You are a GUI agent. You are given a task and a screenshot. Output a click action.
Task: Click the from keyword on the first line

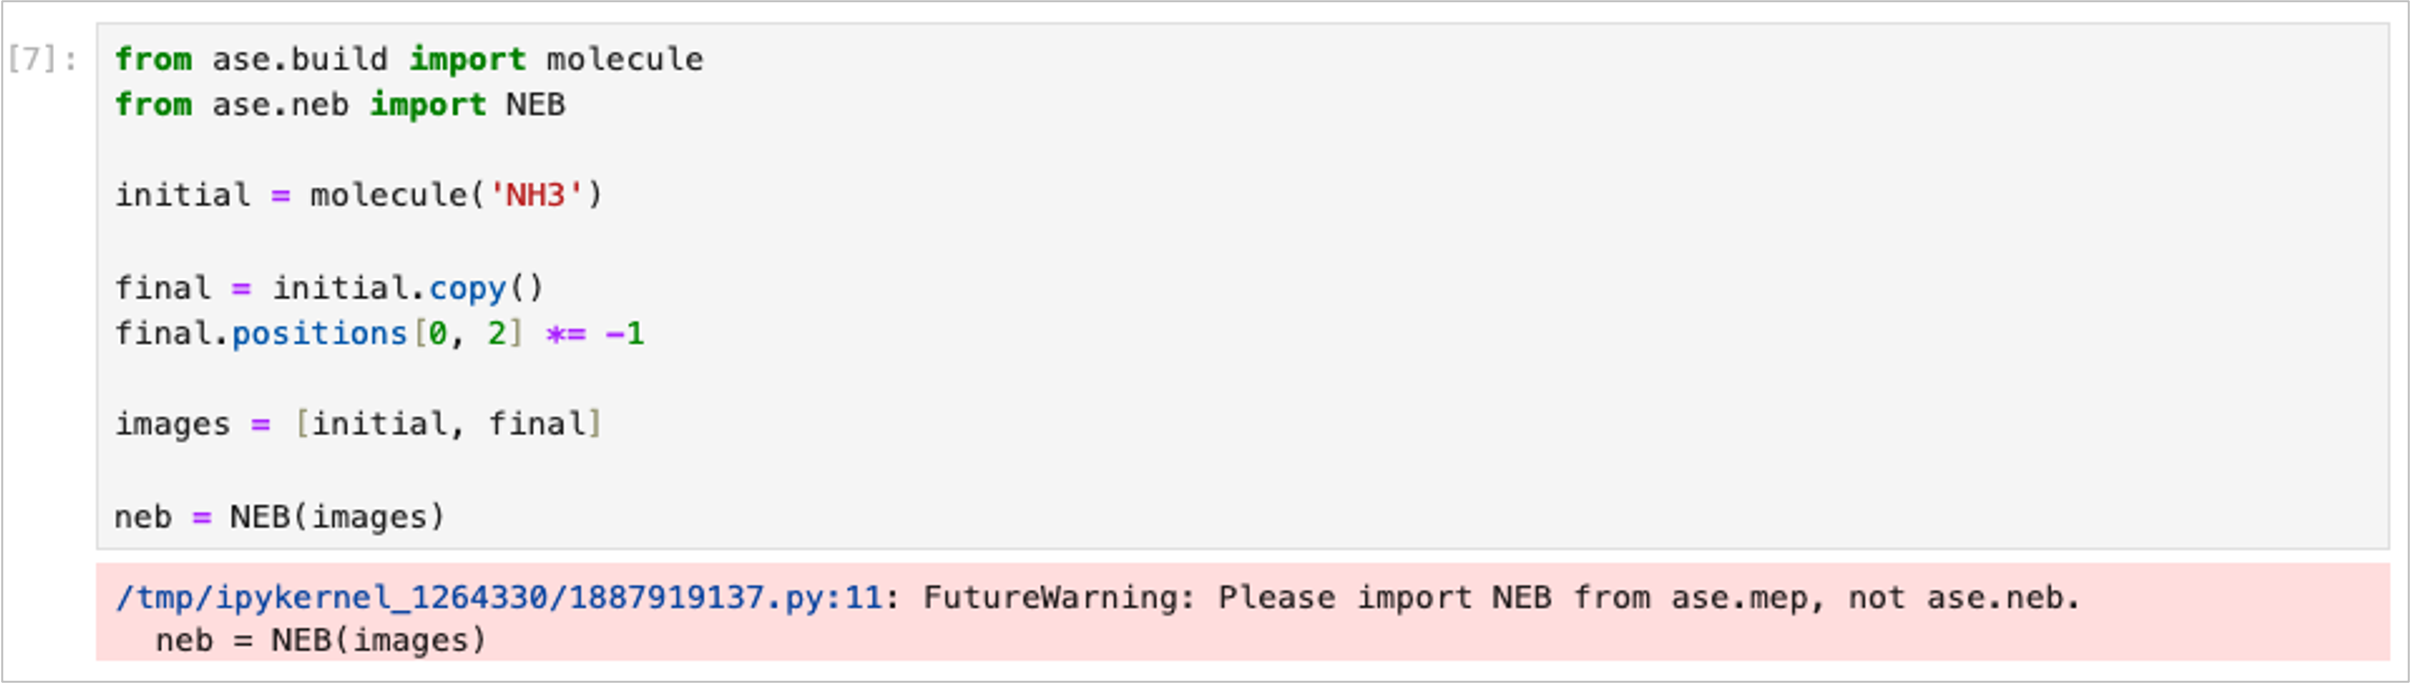tap(153, 60)
